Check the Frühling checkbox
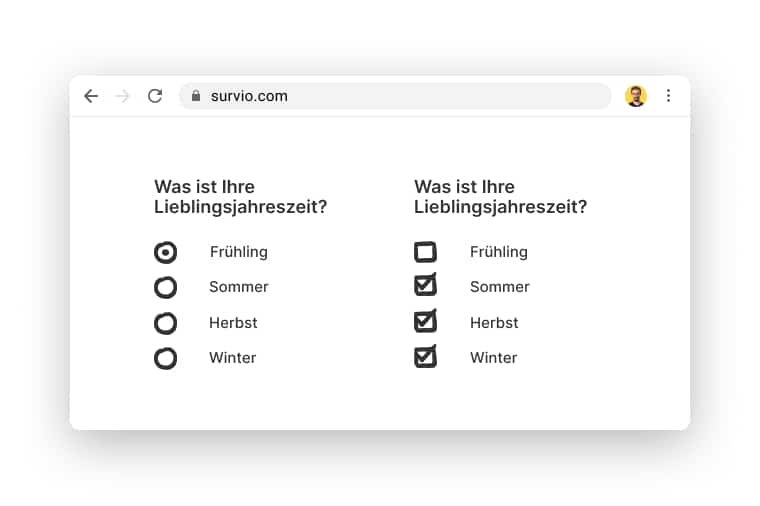 click(426, 252)
